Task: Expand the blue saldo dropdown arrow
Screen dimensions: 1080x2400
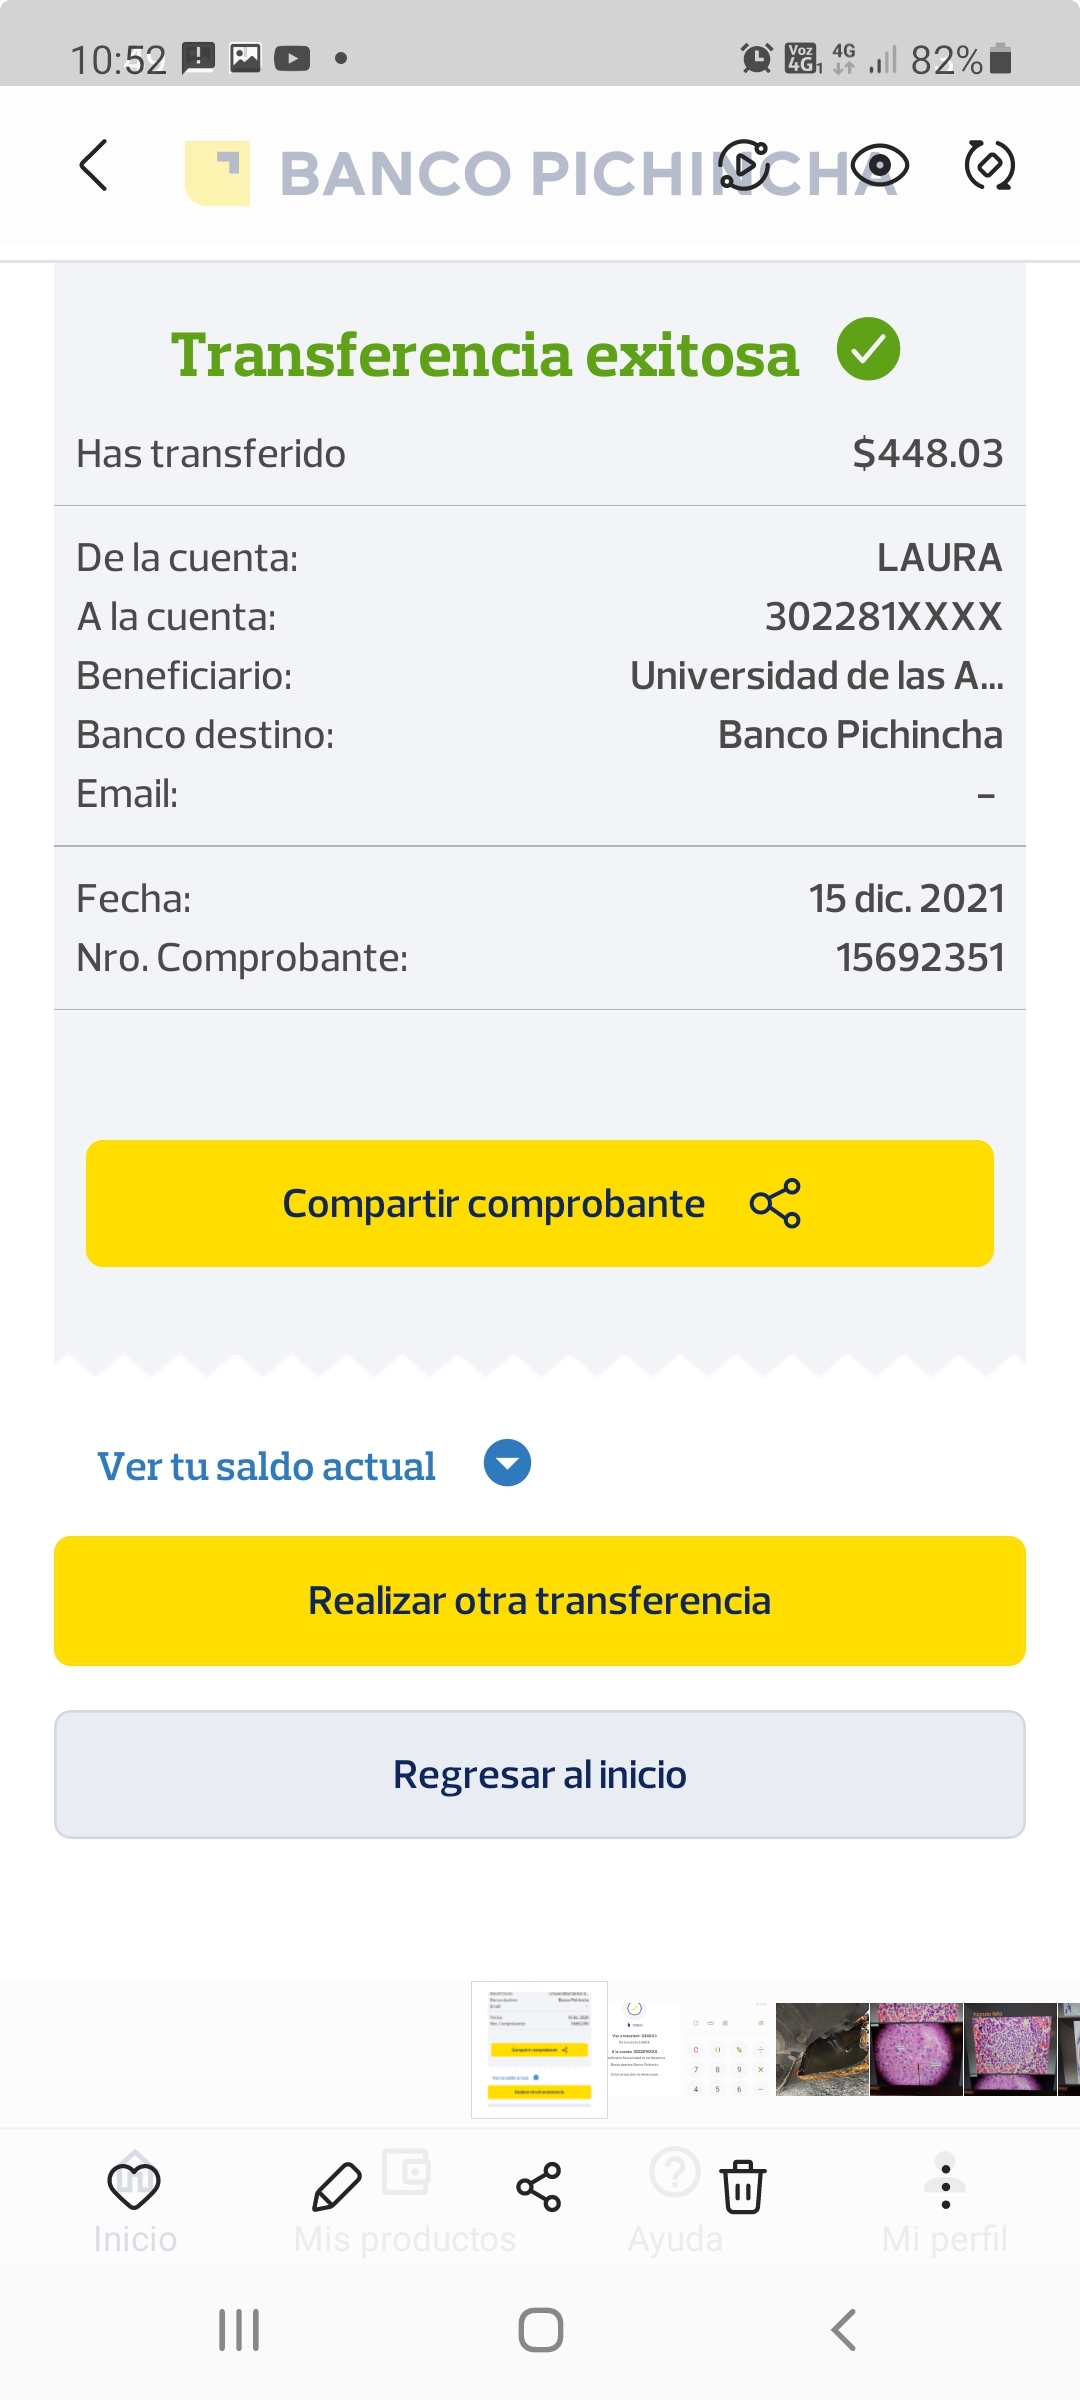Action: point(507,1464)
